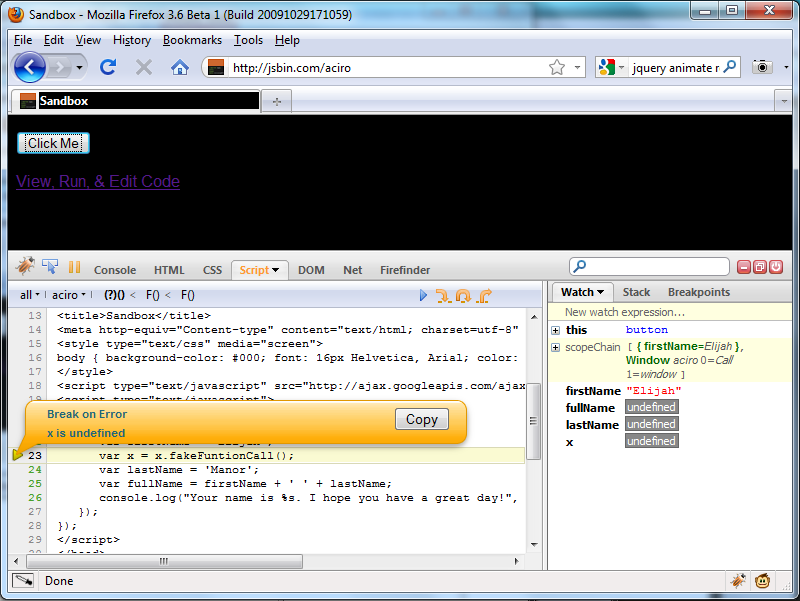The height and width of the screenshot is (601, 800).
Task: Toggle Firebug break on error pause button
Action: coord(74,267)
